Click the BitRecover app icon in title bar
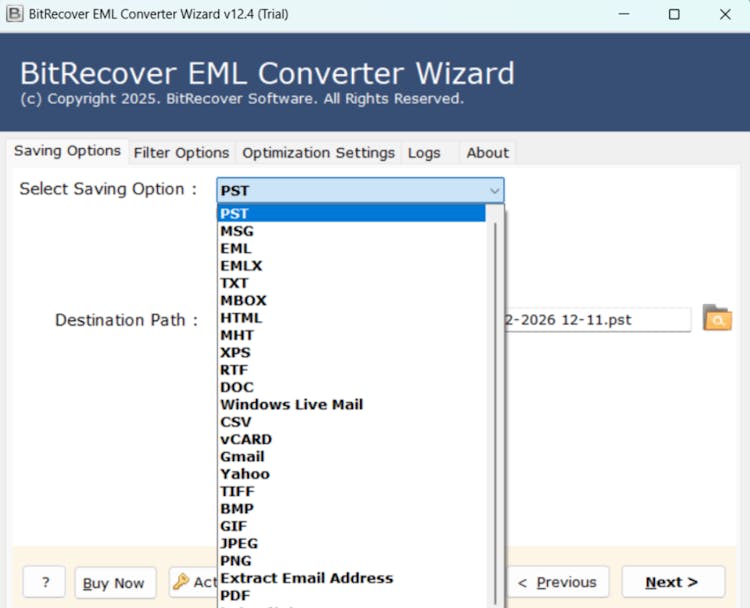Screen dimensions: 750x608 [x=15, y=14]
